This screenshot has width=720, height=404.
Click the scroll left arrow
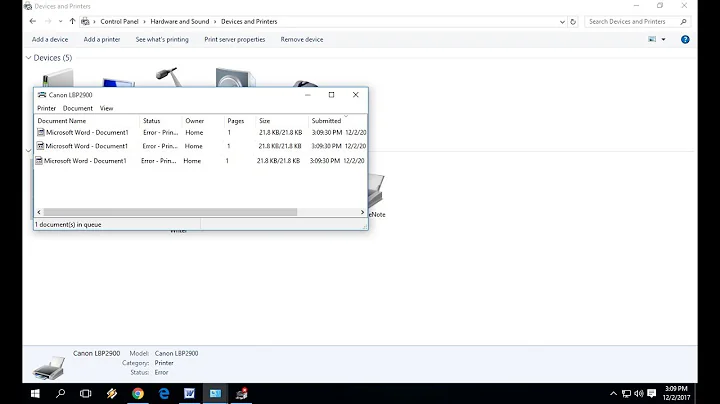(39, 212)
